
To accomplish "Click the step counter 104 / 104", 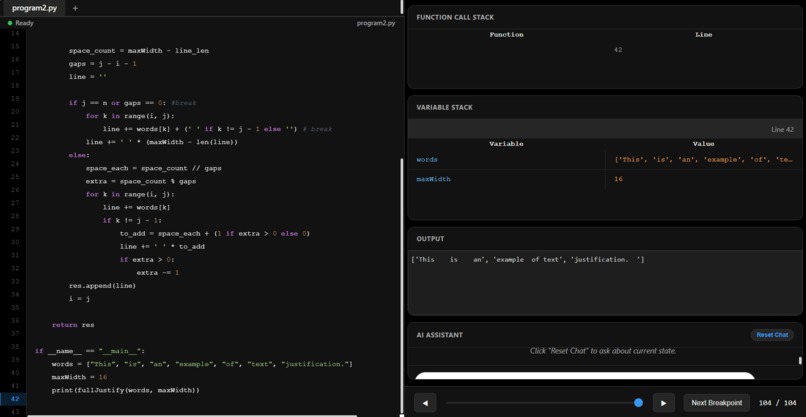I will click(x=777, y=403).
